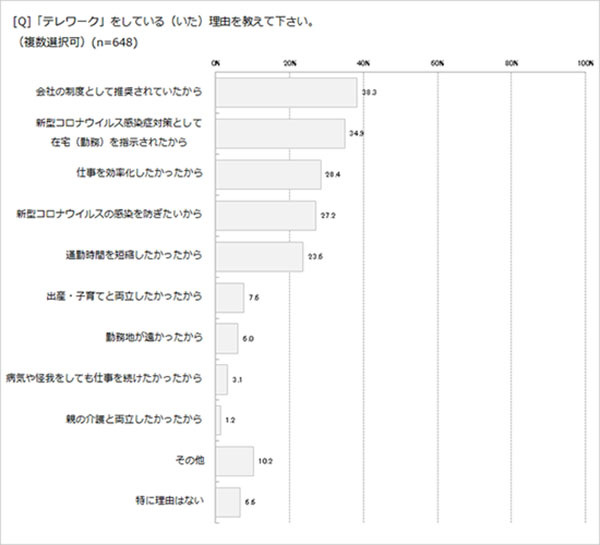Select the 仕事を効率化したかったから bar
Viewport: 600px width, 545px height.
pyautogui.click(x=268, y=174)
